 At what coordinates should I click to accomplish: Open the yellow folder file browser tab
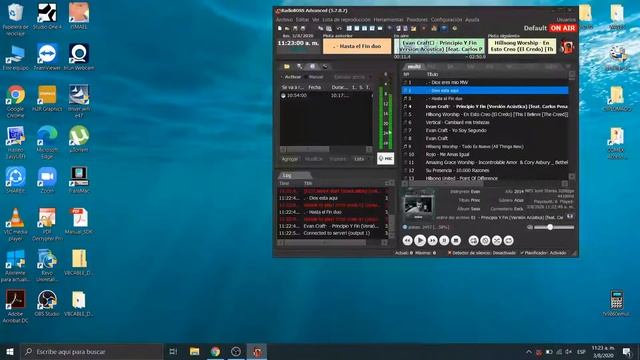click(287, 66)
